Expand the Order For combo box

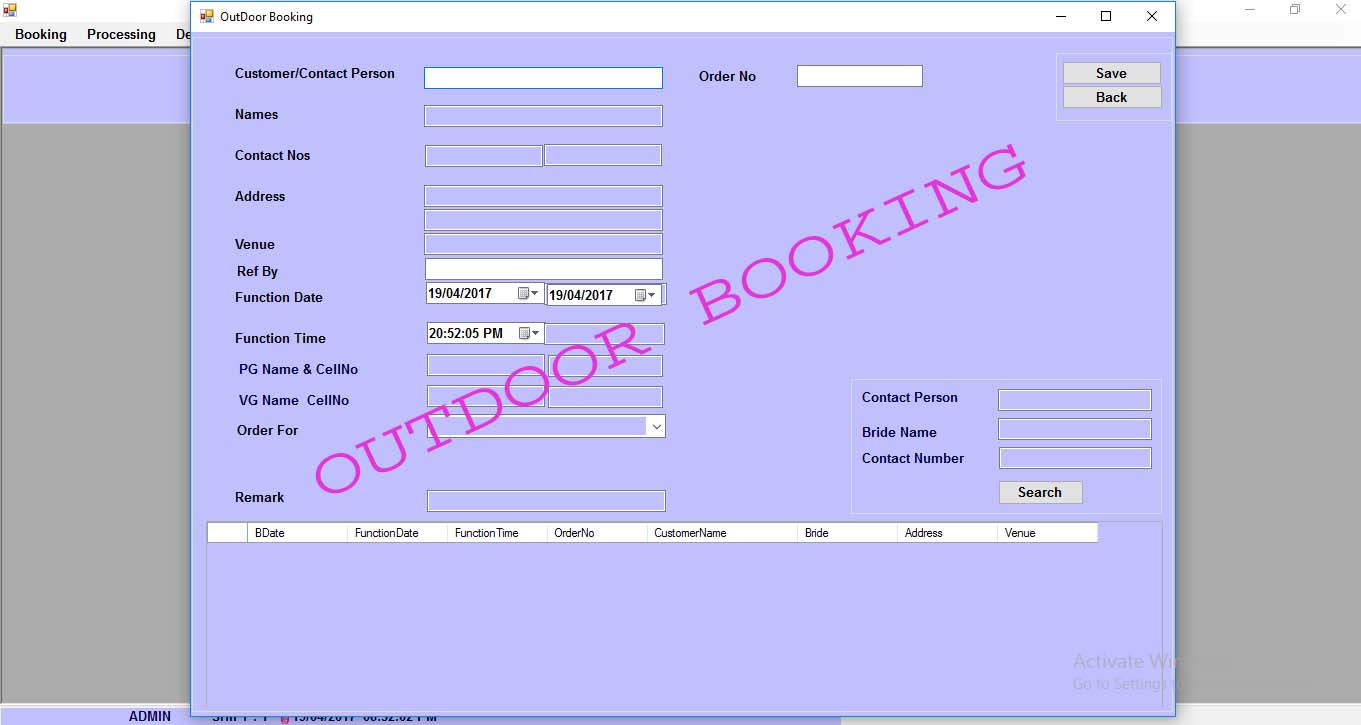(x=656, y=427)
